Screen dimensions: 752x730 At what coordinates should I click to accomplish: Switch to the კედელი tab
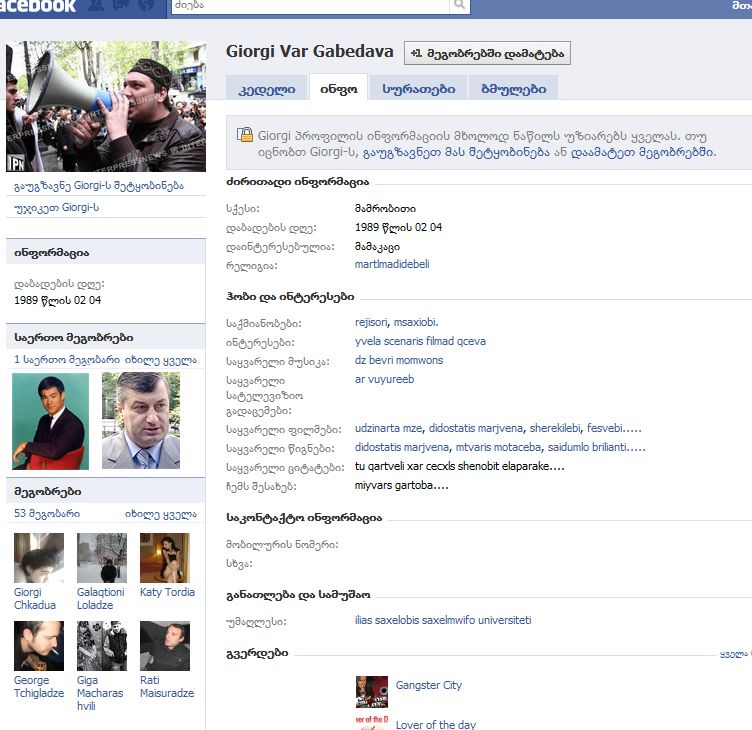point(267,89)
